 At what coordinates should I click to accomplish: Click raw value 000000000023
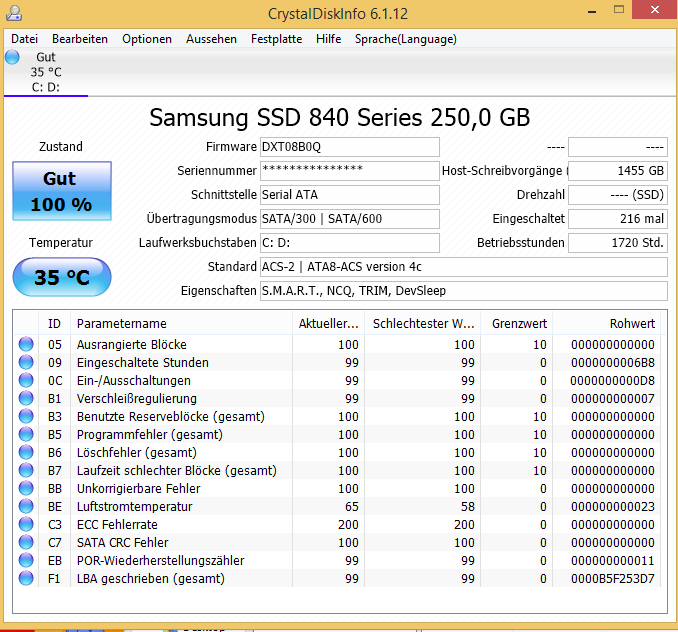click(613, 507)
